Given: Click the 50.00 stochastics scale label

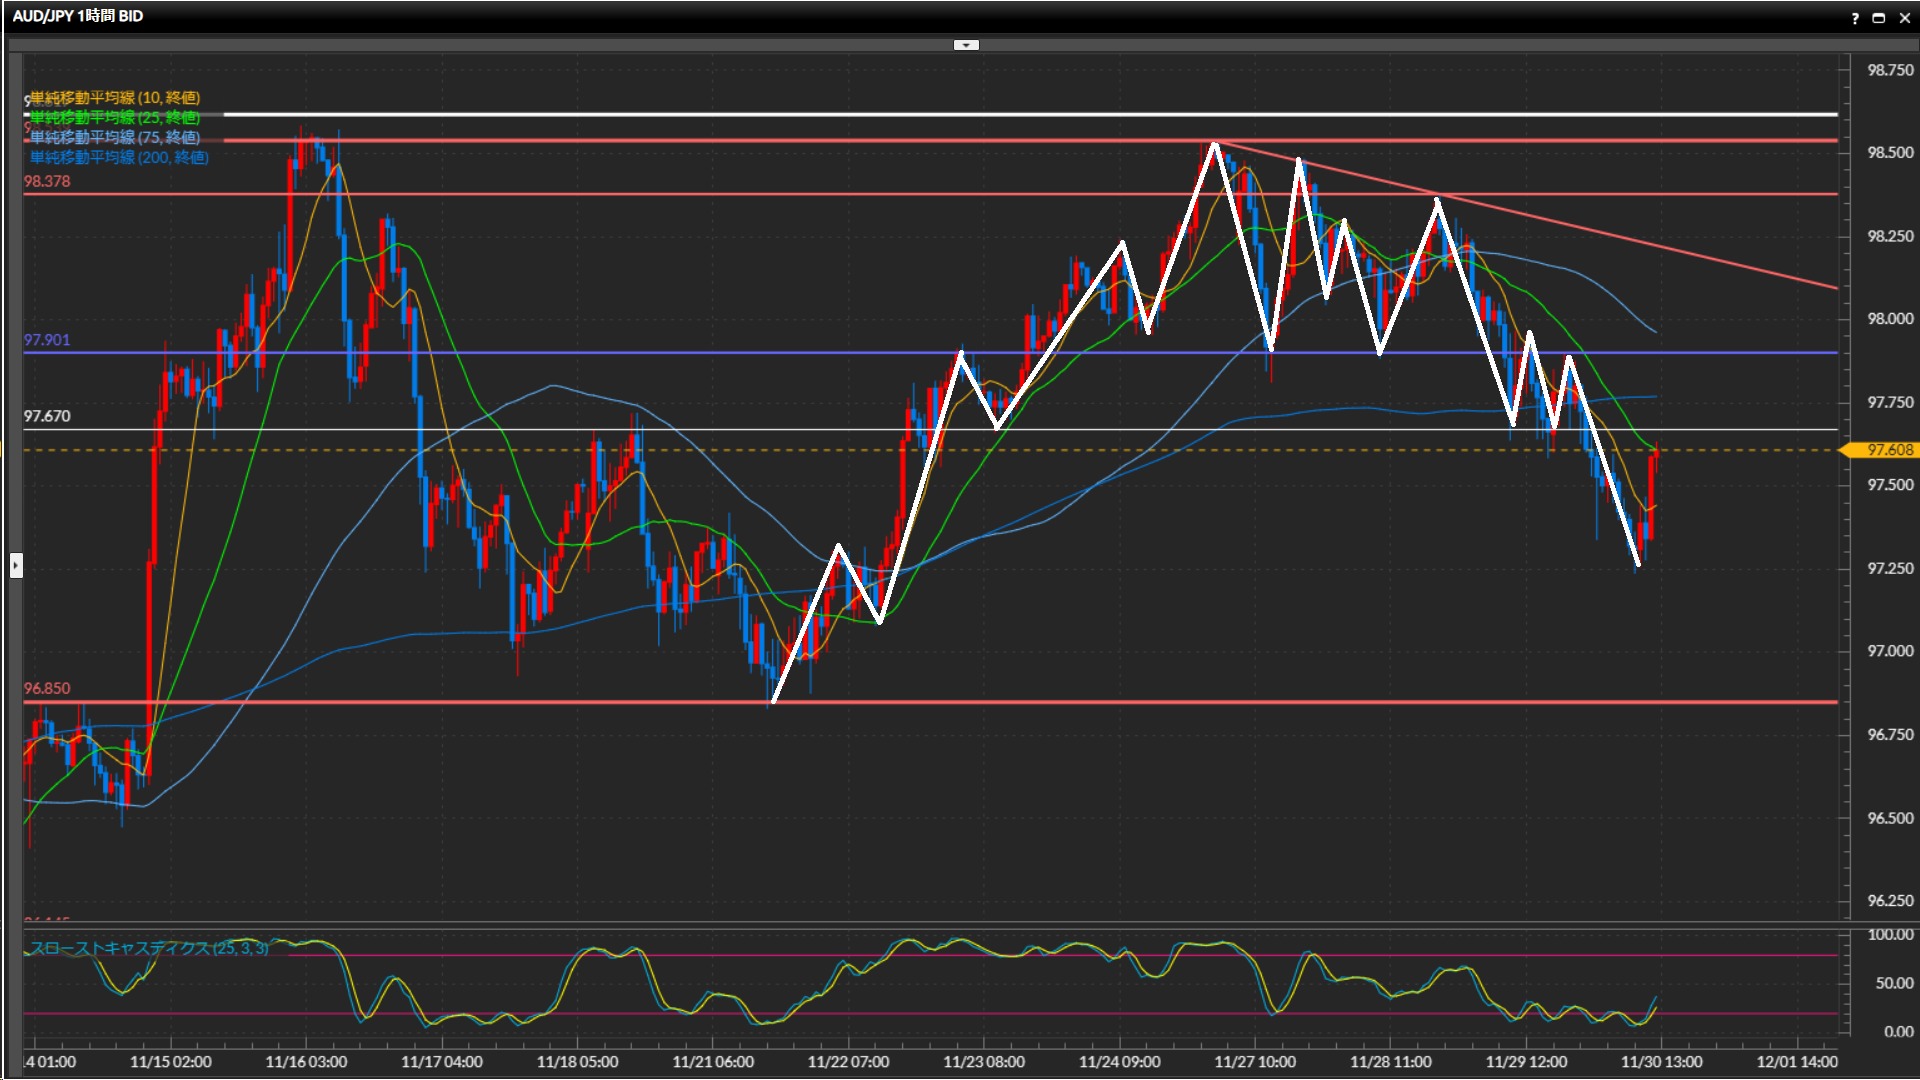Looking at the screenshot, I should point(1894,983).
